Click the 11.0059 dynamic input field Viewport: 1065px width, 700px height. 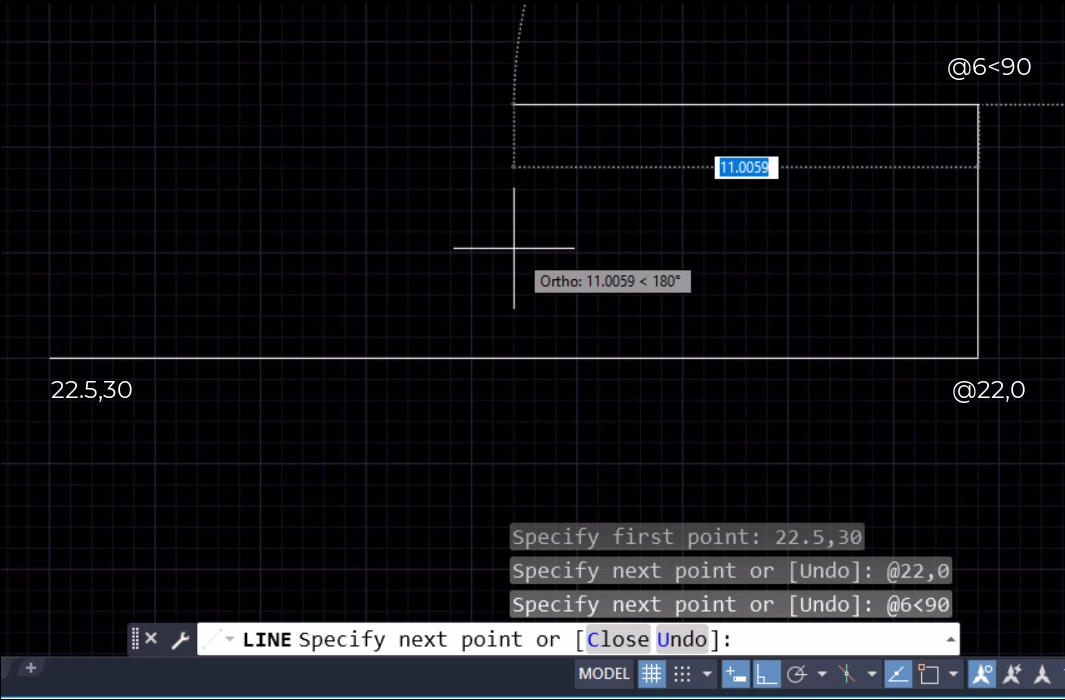tap(744, 166)
